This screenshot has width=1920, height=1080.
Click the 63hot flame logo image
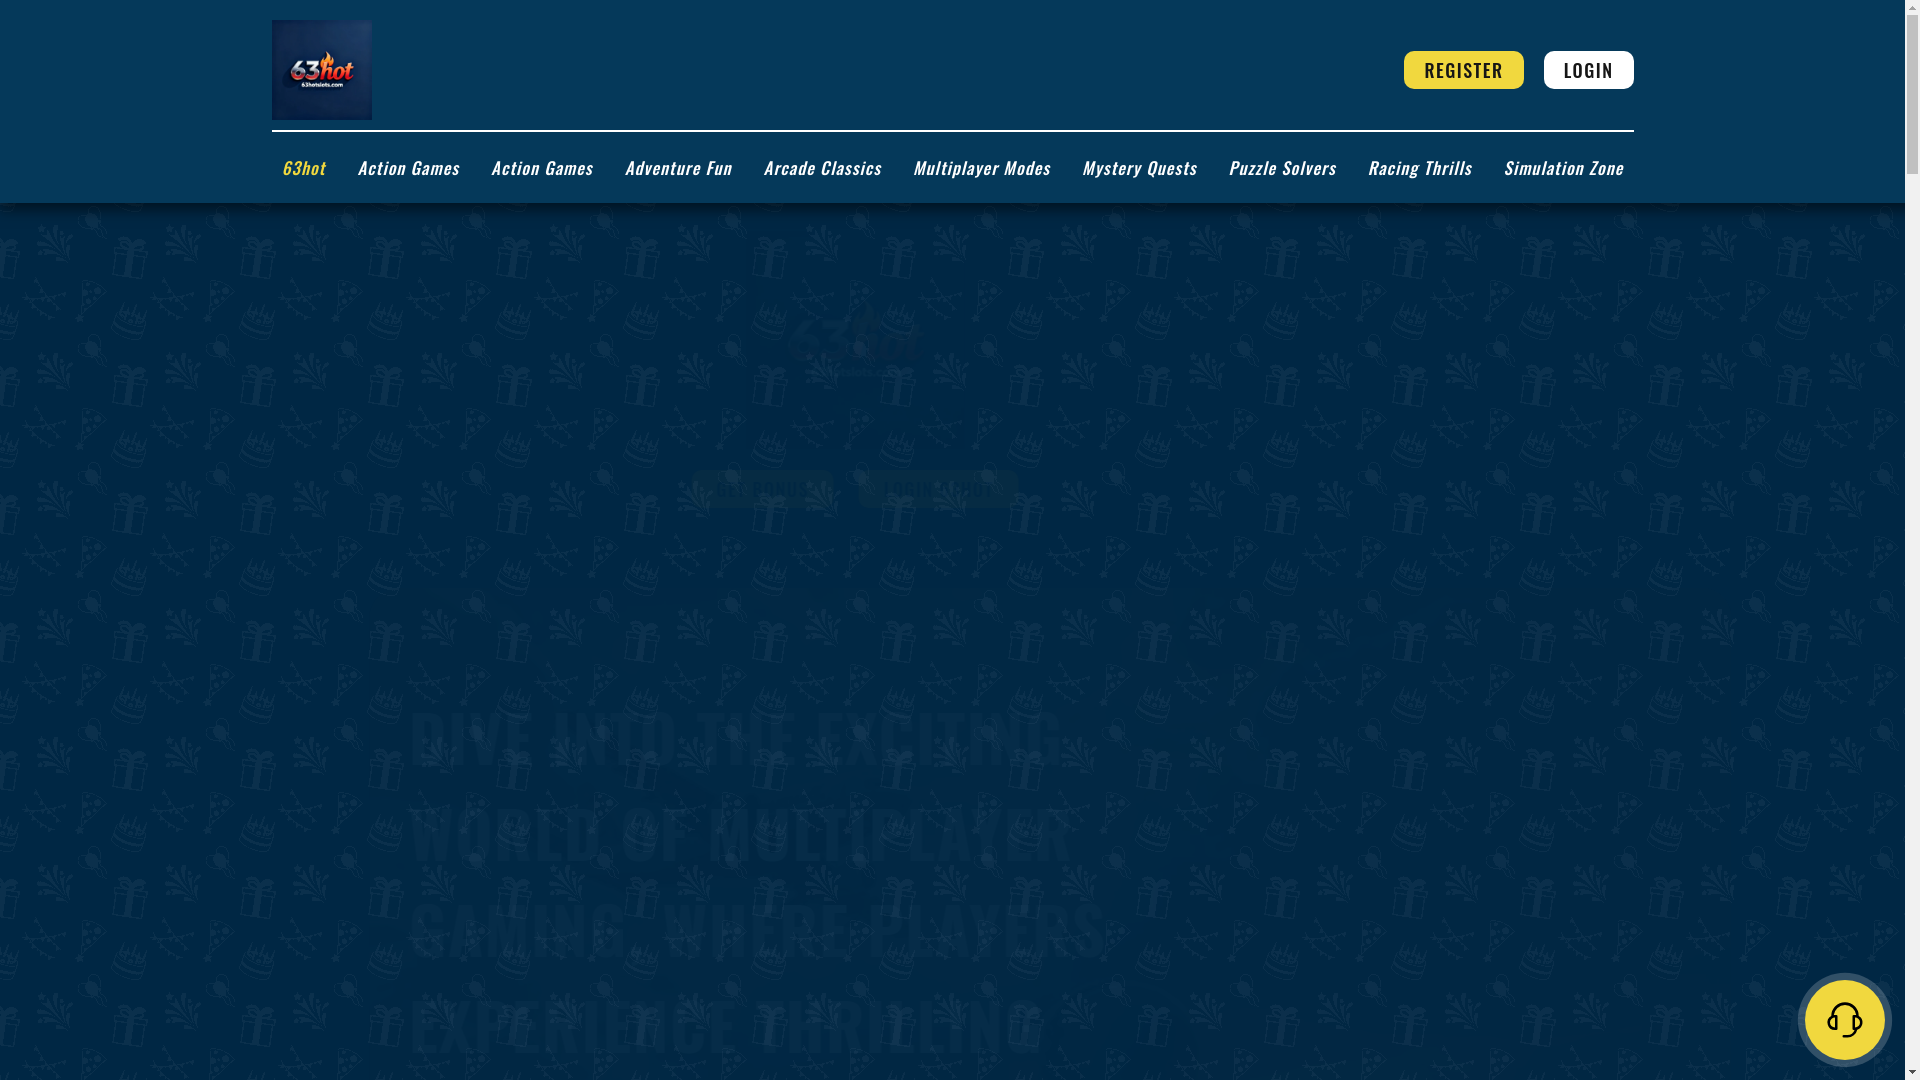[321, 70]
